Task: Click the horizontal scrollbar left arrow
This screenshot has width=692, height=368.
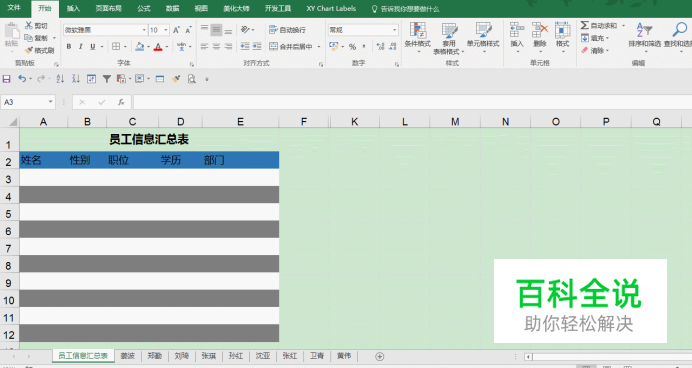Action: click(x=528, y=357)
